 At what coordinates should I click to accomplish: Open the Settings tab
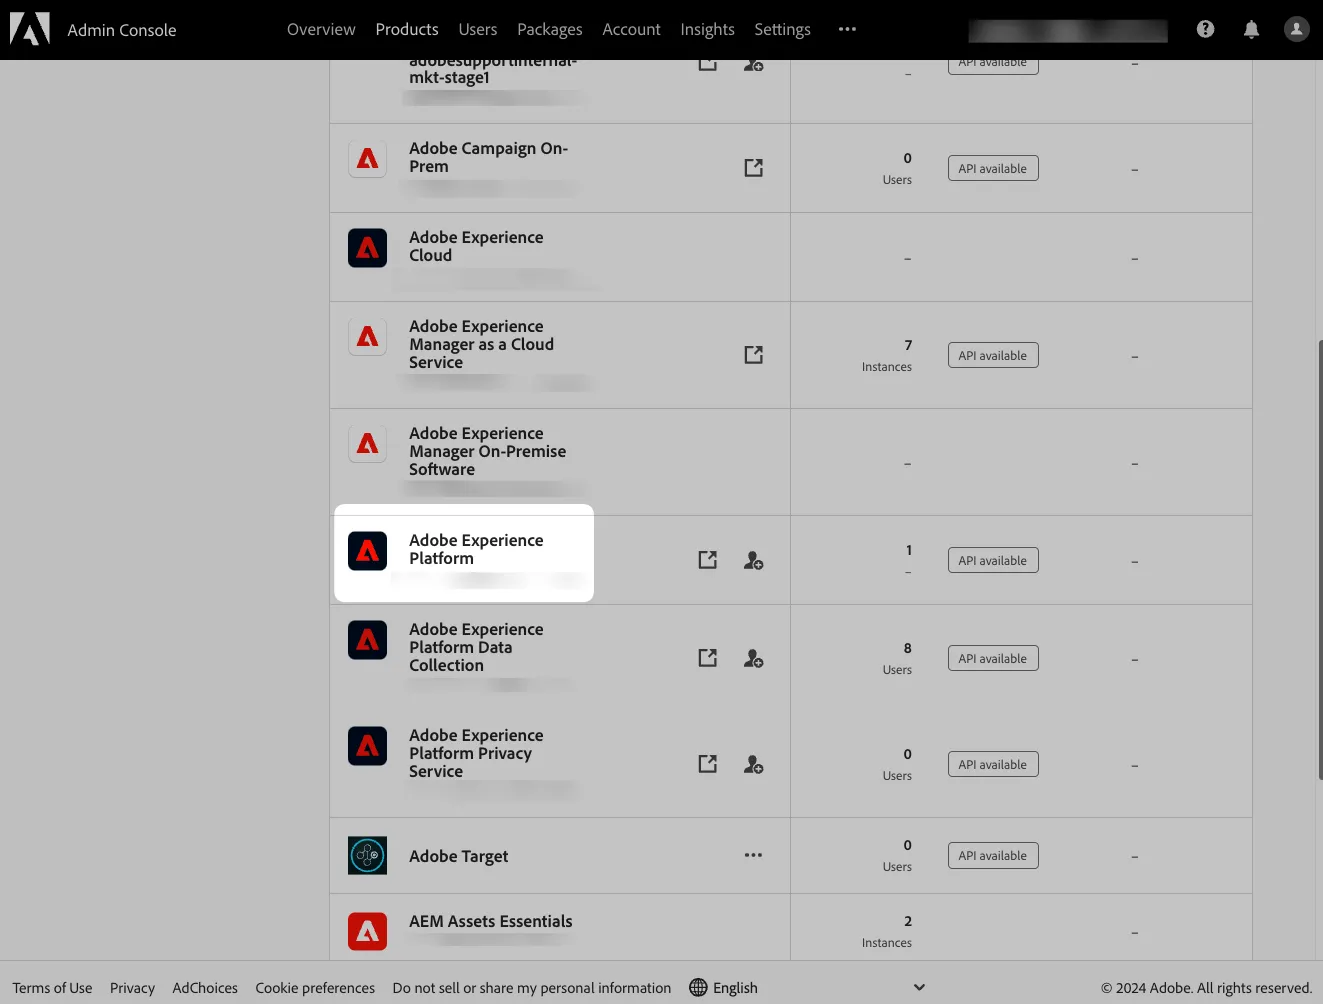pos(782,30)
